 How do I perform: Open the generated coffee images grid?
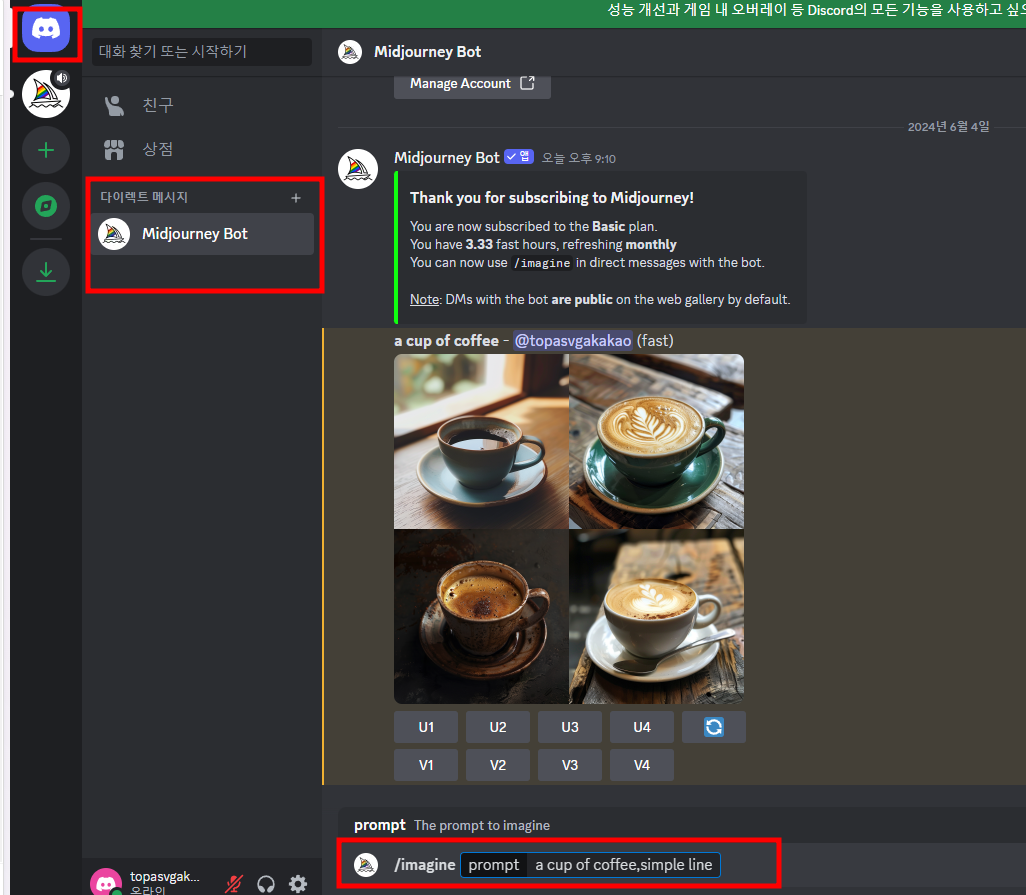(569, 529)
